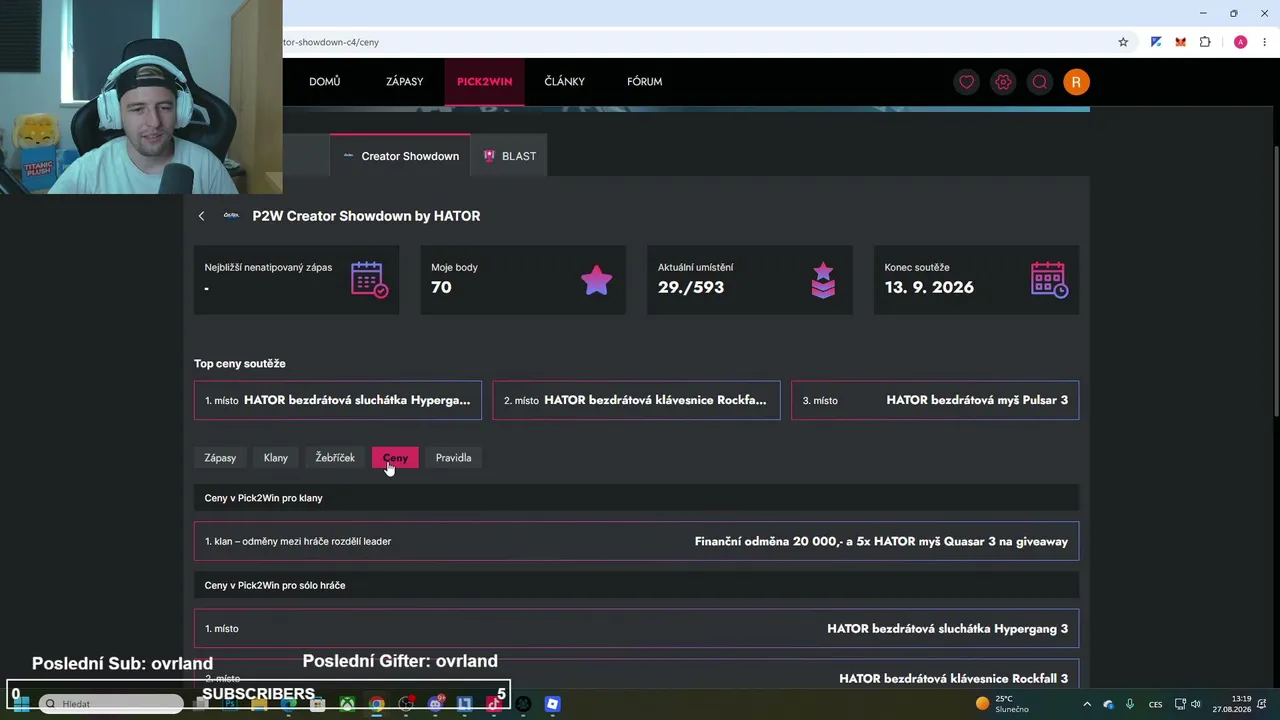This screenshot has width=1280, height=720.
Task: Open Google Chrome from the taskbar
Action: tap(376, 704)
